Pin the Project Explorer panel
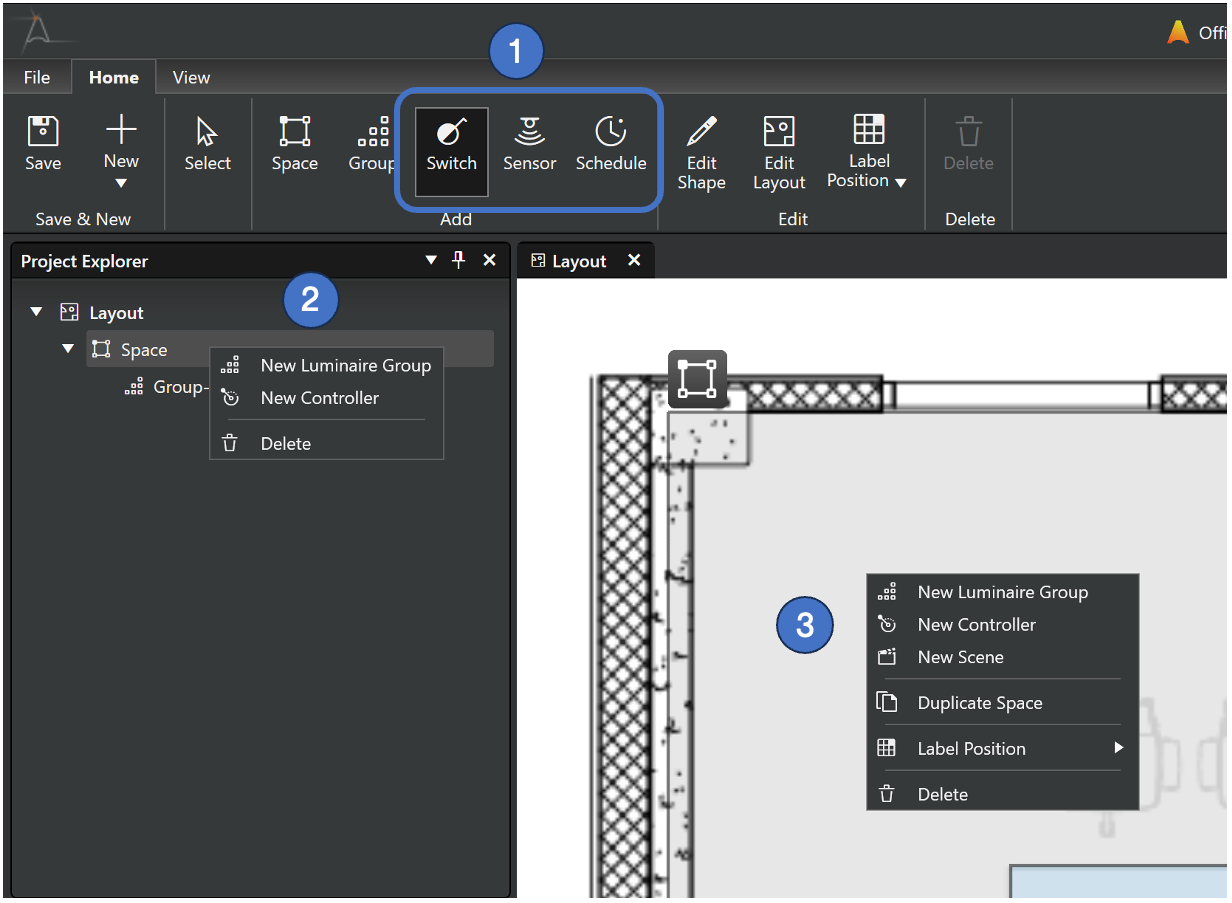Viewport: 1232px width, 903px height. click(x=459, y=260)
